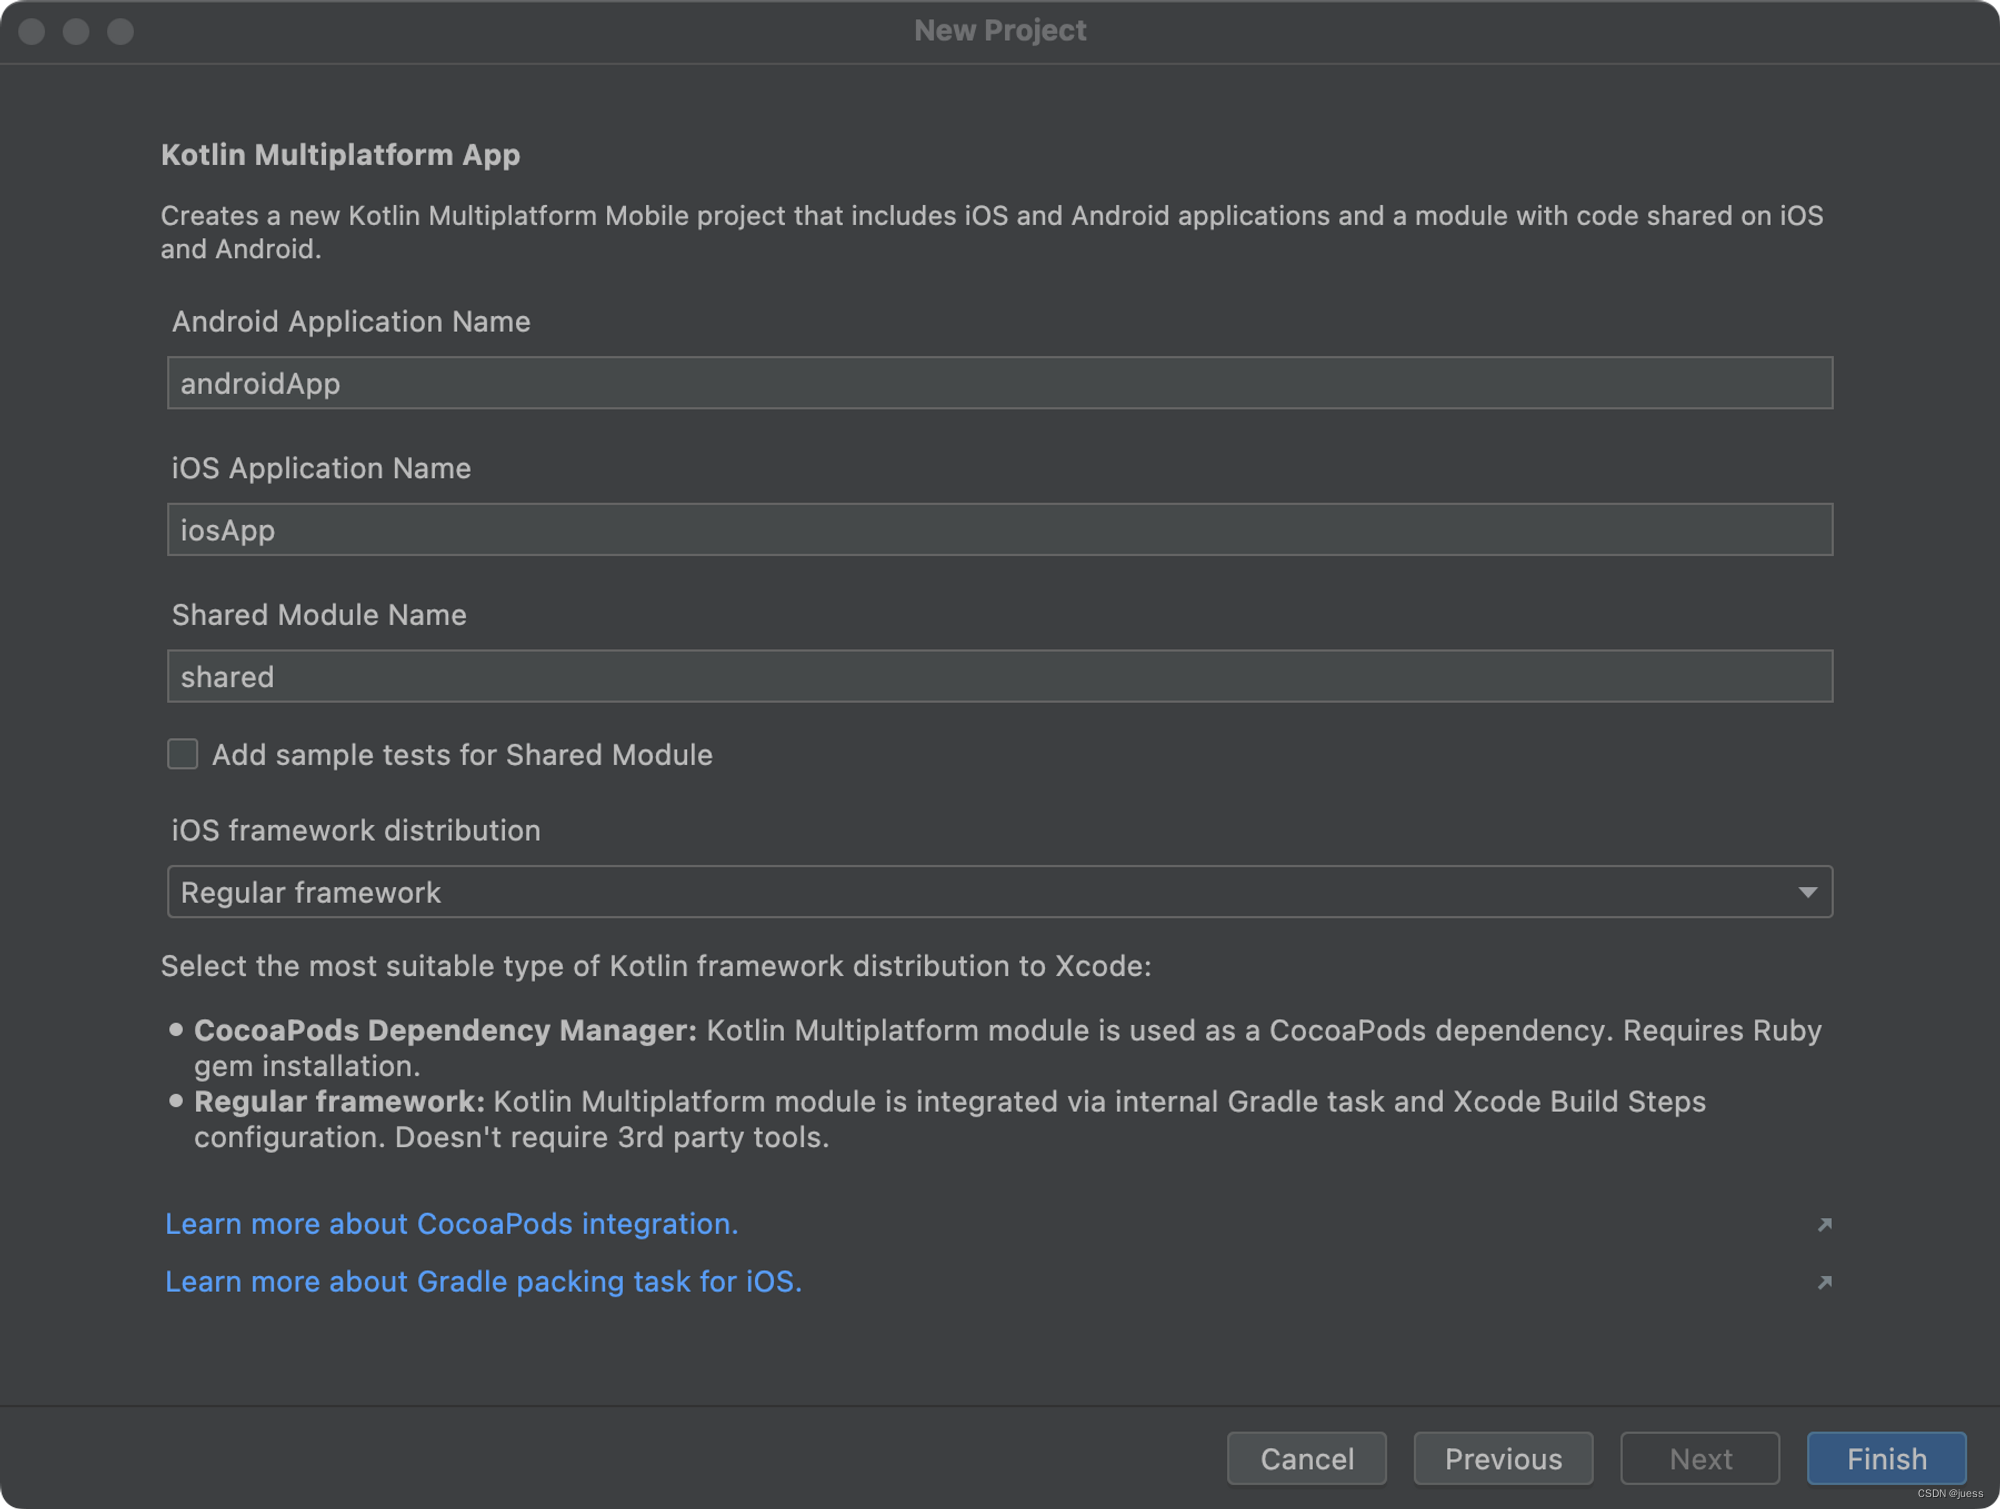Click the New Project title bar
Viewport: 2000px width, 1509px height.
coord(999,31)
